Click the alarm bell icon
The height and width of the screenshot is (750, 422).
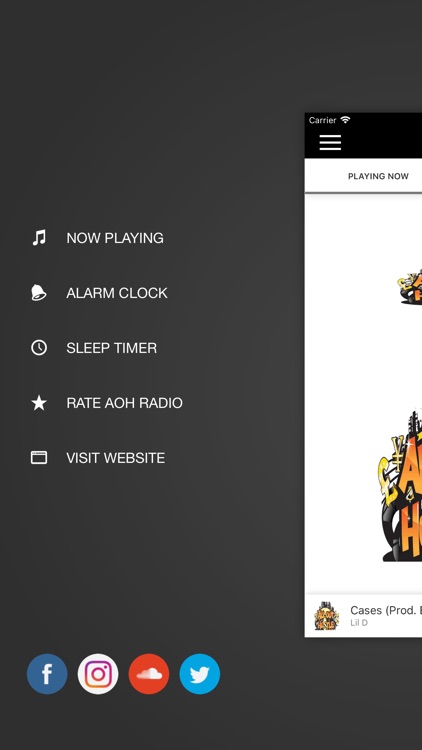click(x=39, y=293)
